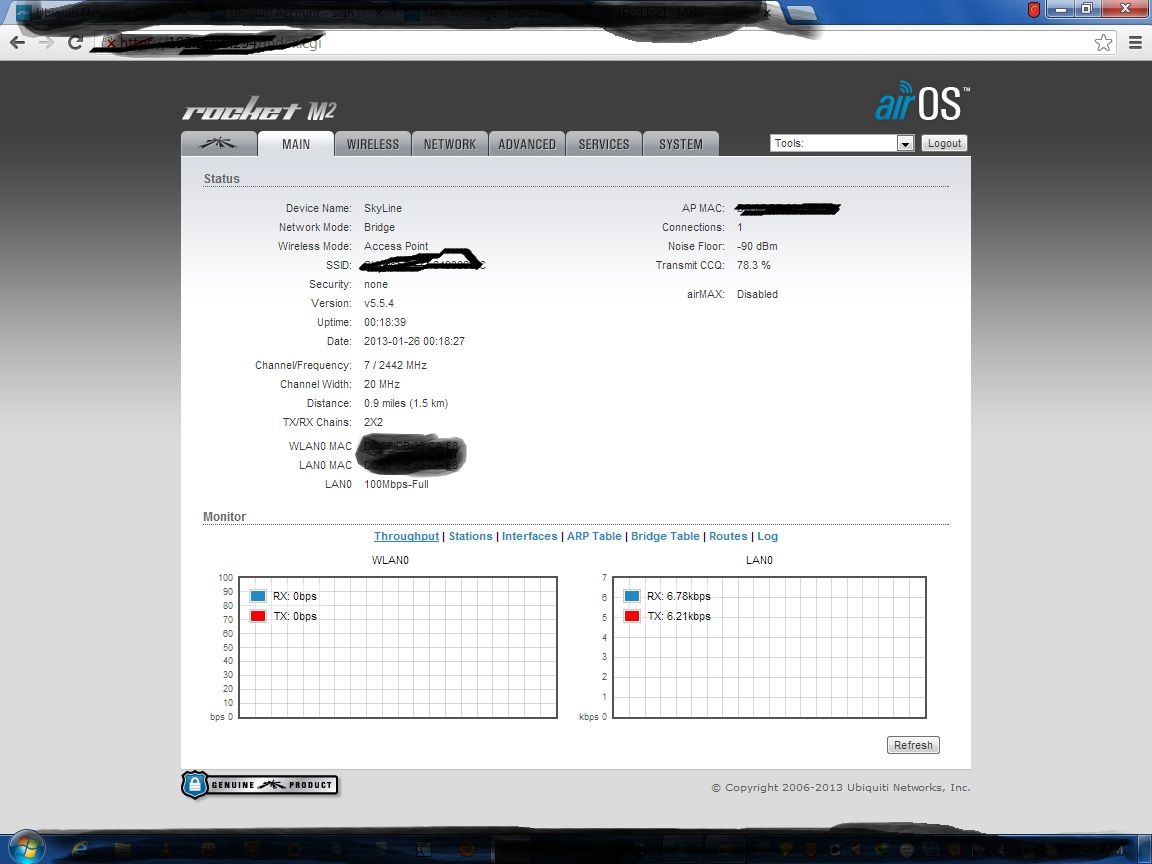Select the device name value "SkyLine"

[383, 209]
